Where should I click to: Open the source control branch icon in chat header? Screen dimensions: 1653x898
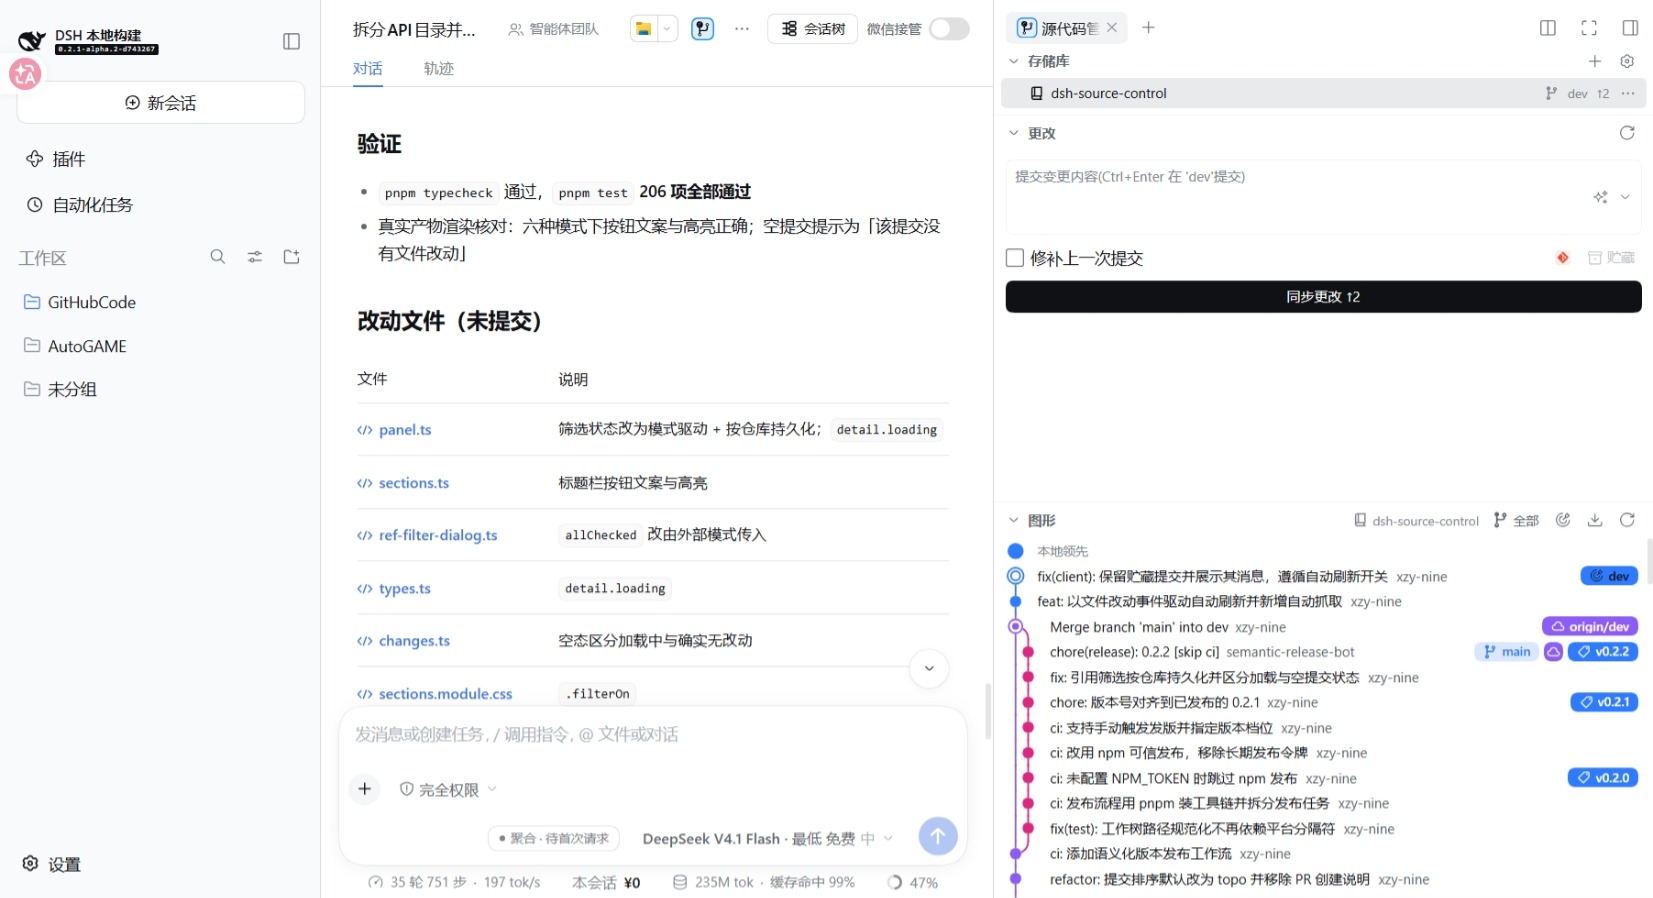[x=703, y=29]
